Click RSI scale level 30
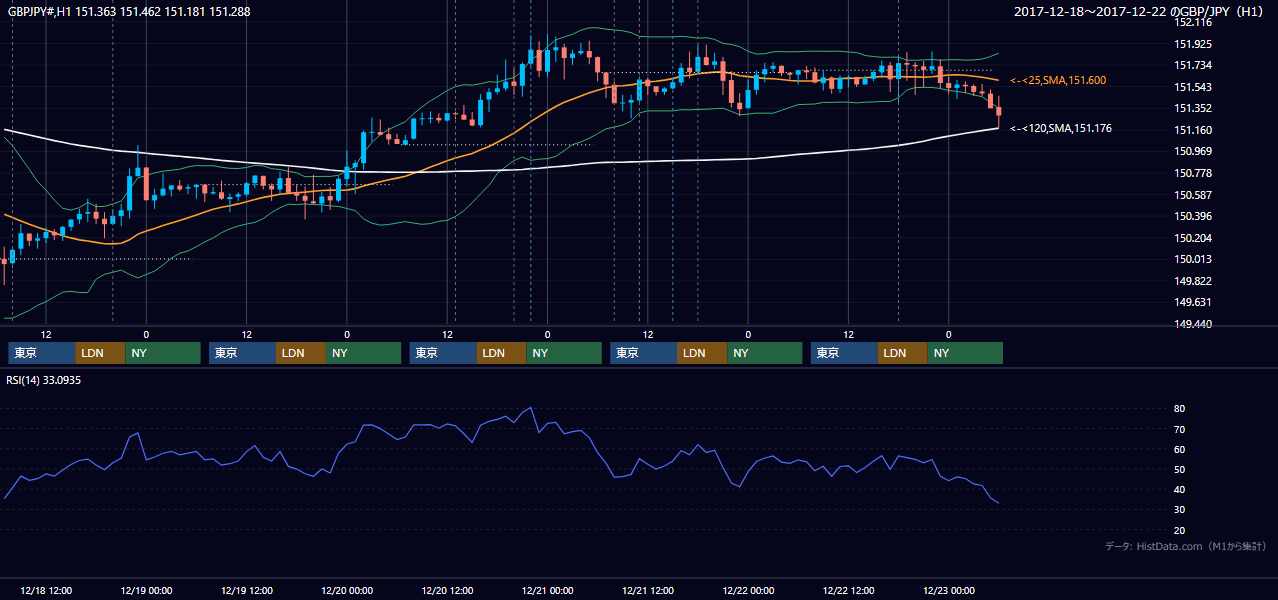Viewport: 1278px width, 600px height. coord(1179,510)
